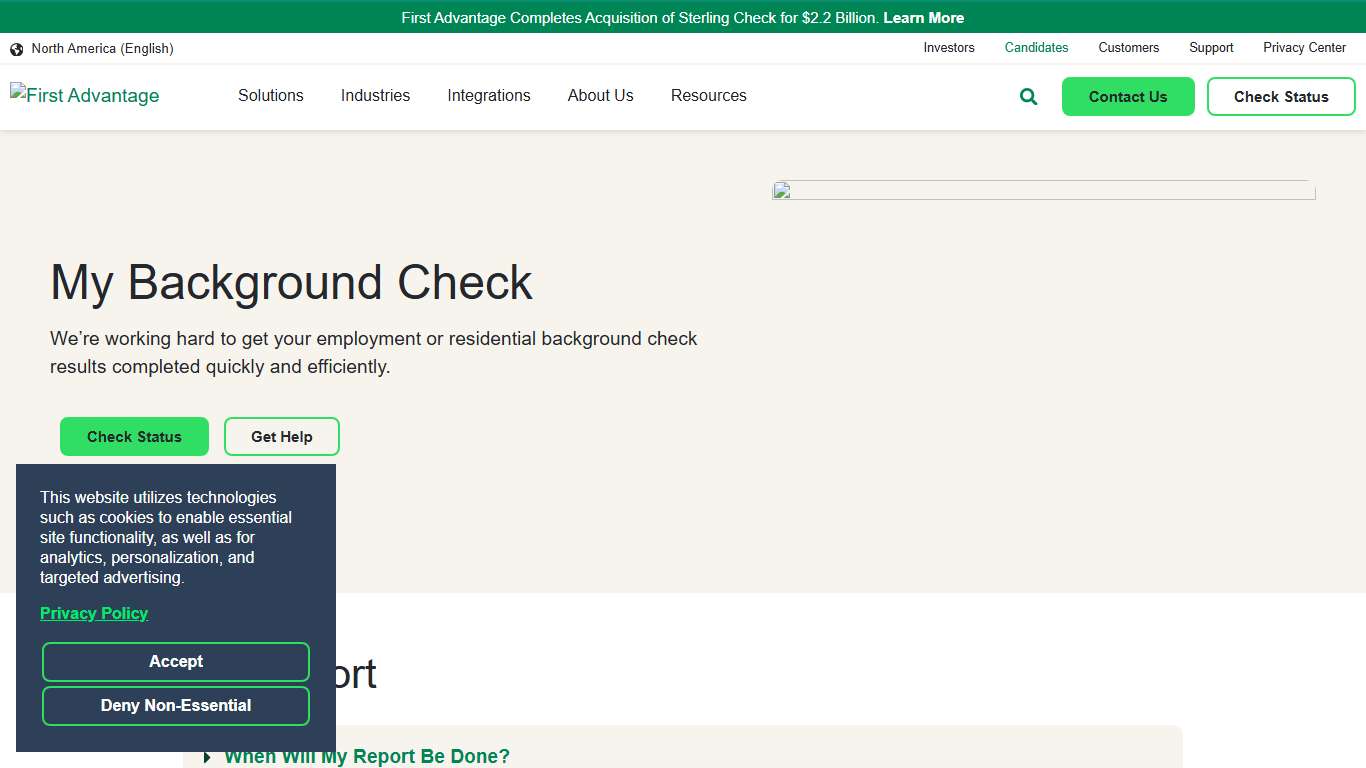Click the broken image placeholder icon
Screen dimensions: 1366x768
(781, 192)
